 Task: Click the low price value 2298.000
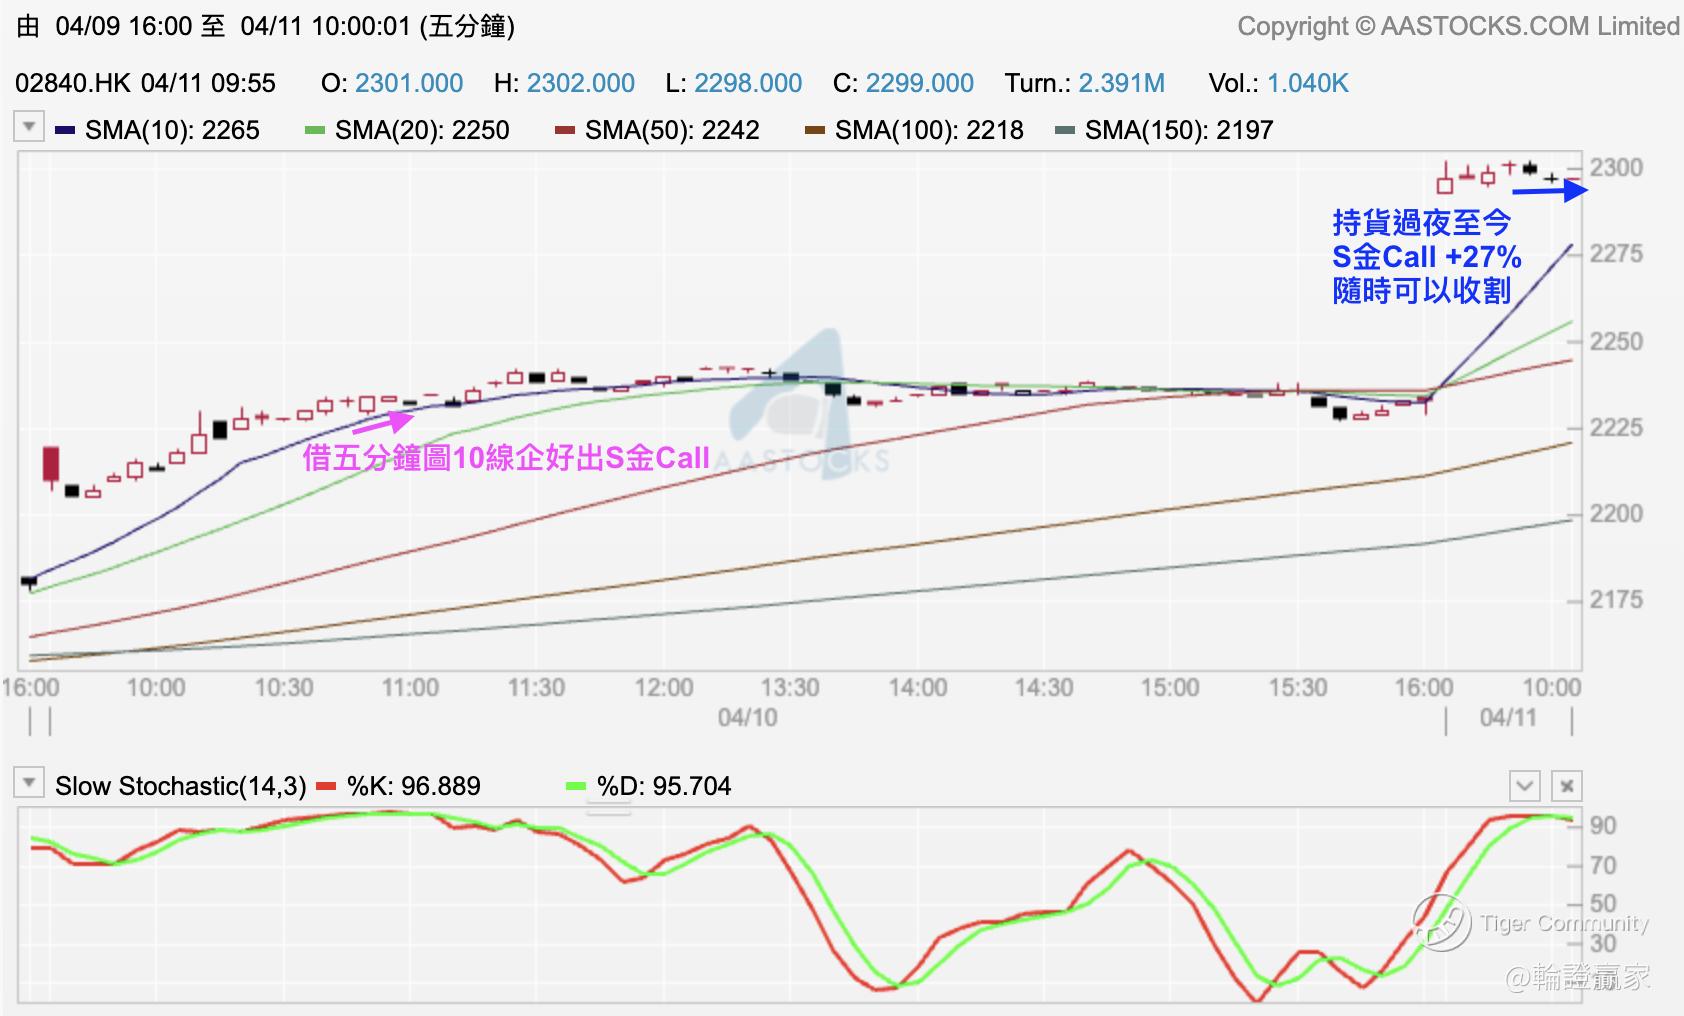pyautogui.click(x=748, y=83)
